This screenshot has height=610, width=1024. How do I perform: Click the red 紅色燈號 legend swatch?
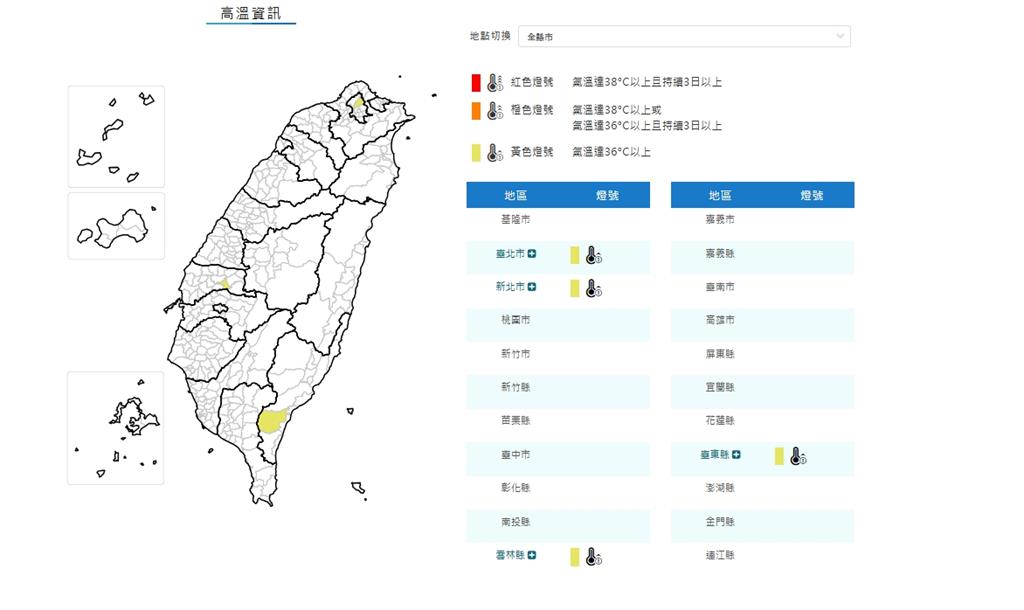point(476,83)
